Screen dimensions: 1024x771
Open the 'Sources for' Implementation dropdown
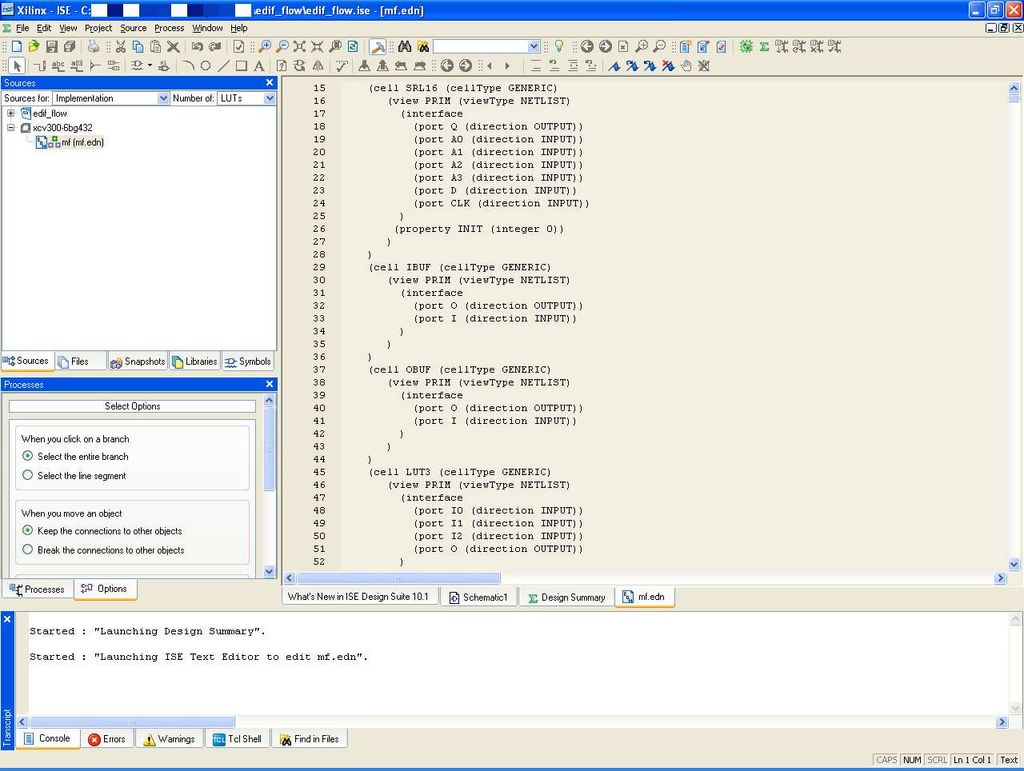pos(163,98)
